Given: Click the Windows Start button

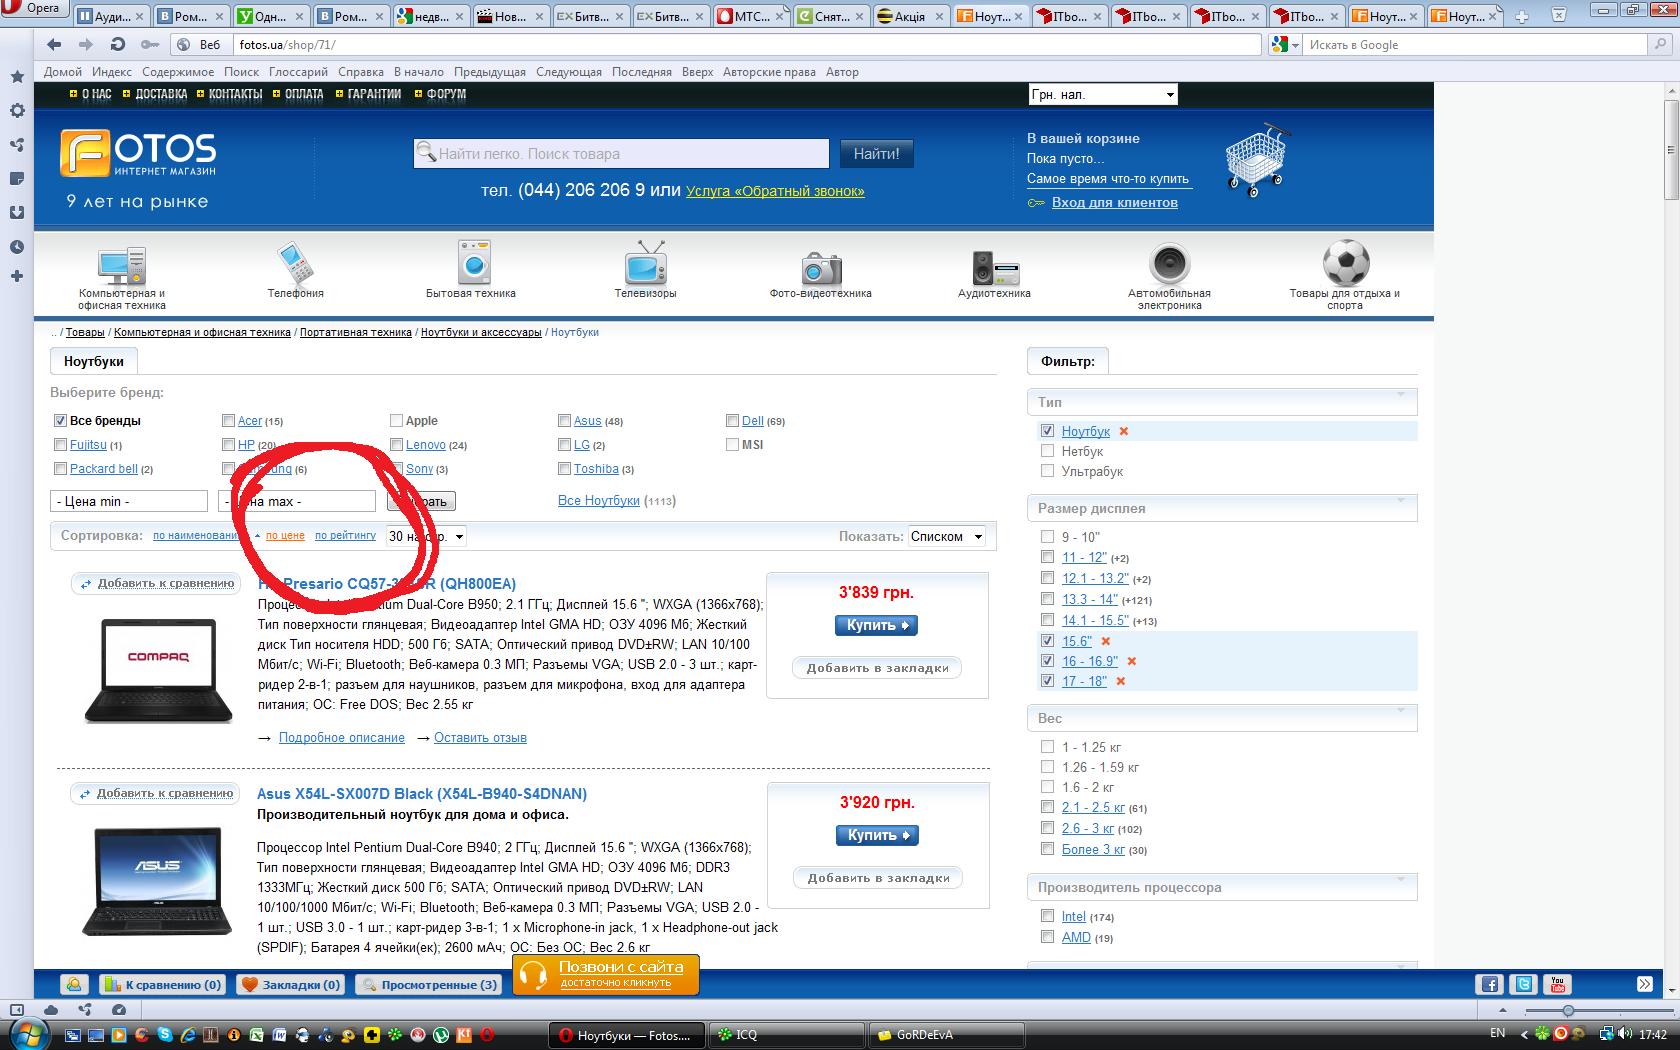Looking at the screenshot, I should [x=27, y=1034].
